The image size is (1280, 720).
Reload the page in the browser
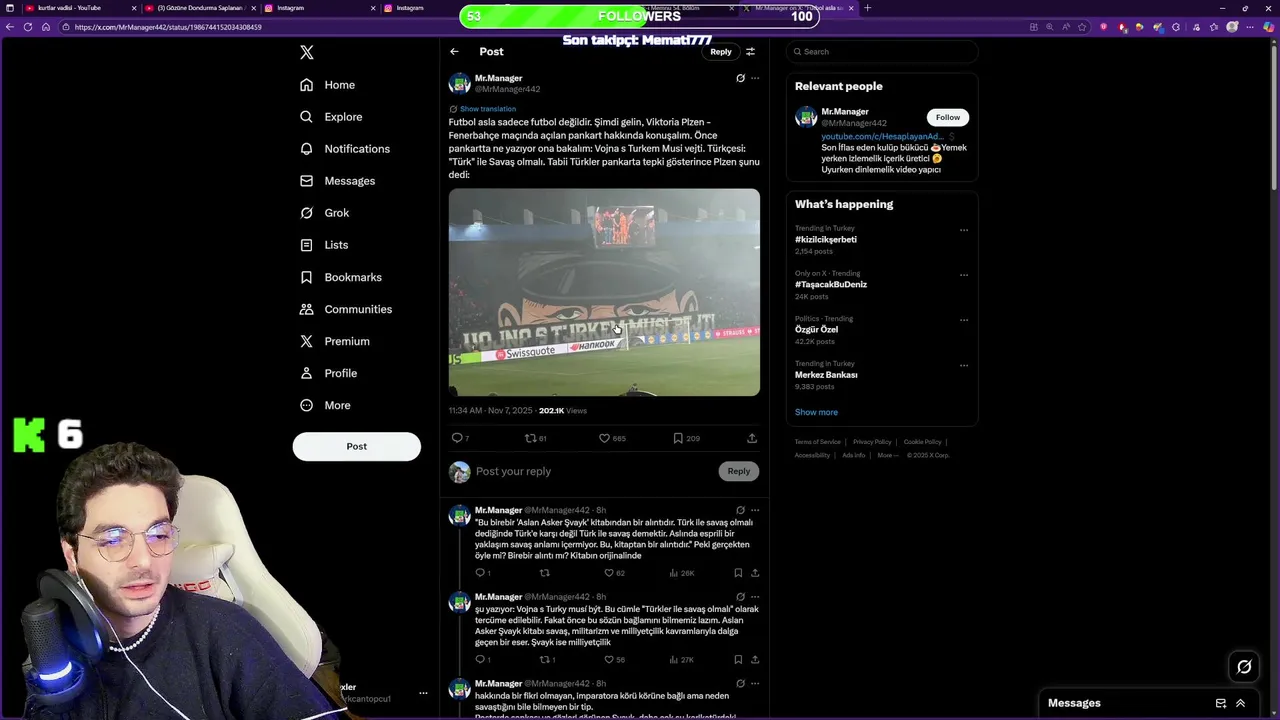pyautogui.click(x=28, y=27)
